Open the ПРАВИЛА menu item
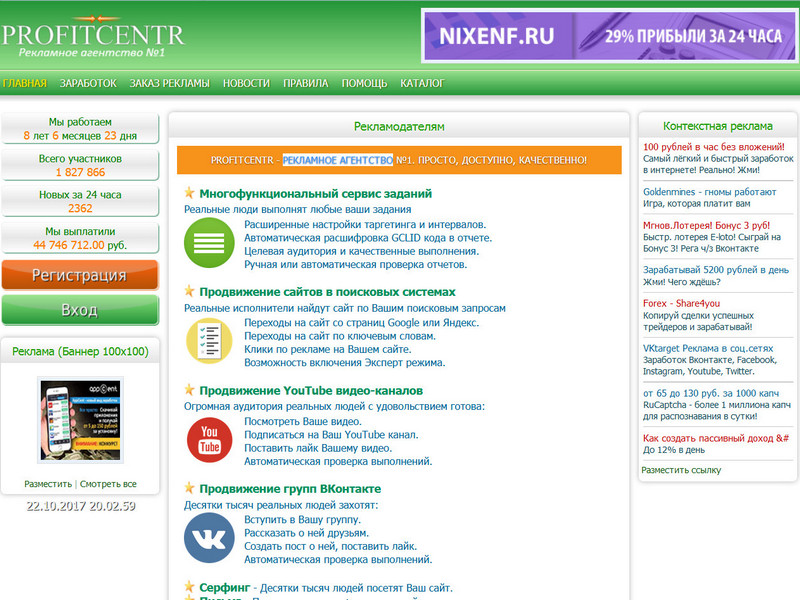This screenshot has width=800, height=600. coord(306,83)
